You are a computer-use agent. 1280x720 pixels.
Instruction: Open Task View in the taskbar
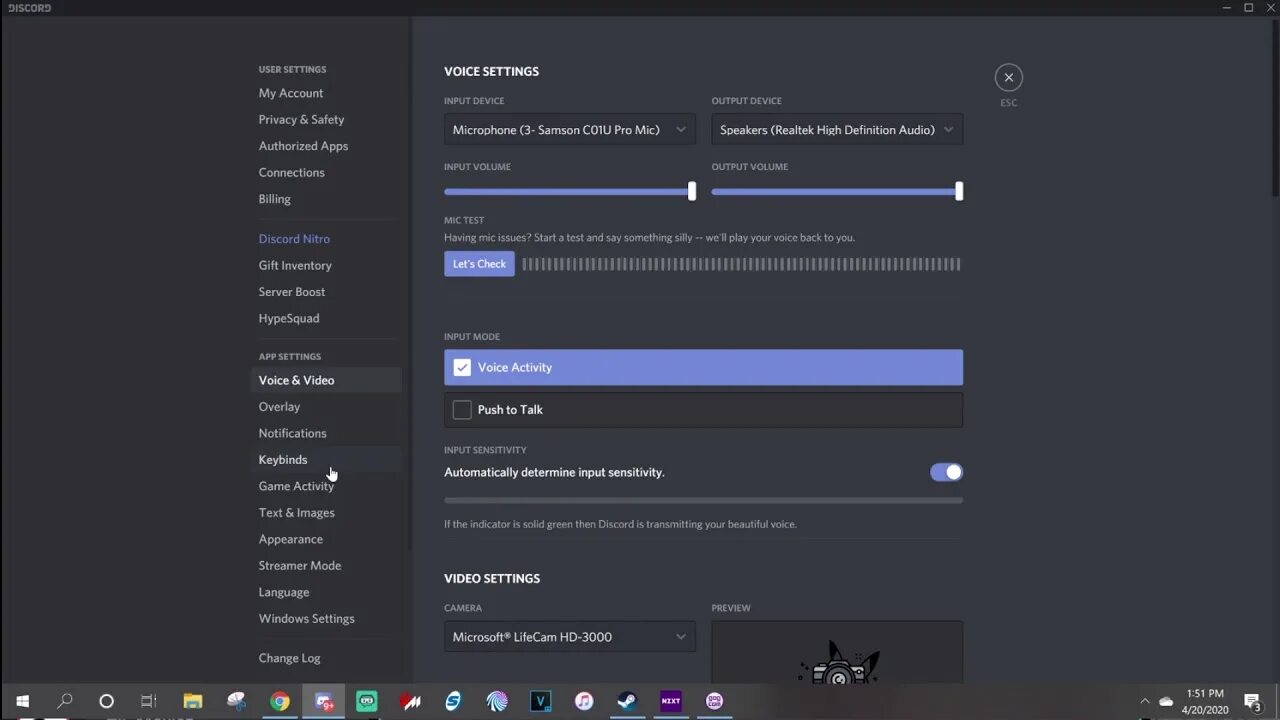click(x=148, y=701)
